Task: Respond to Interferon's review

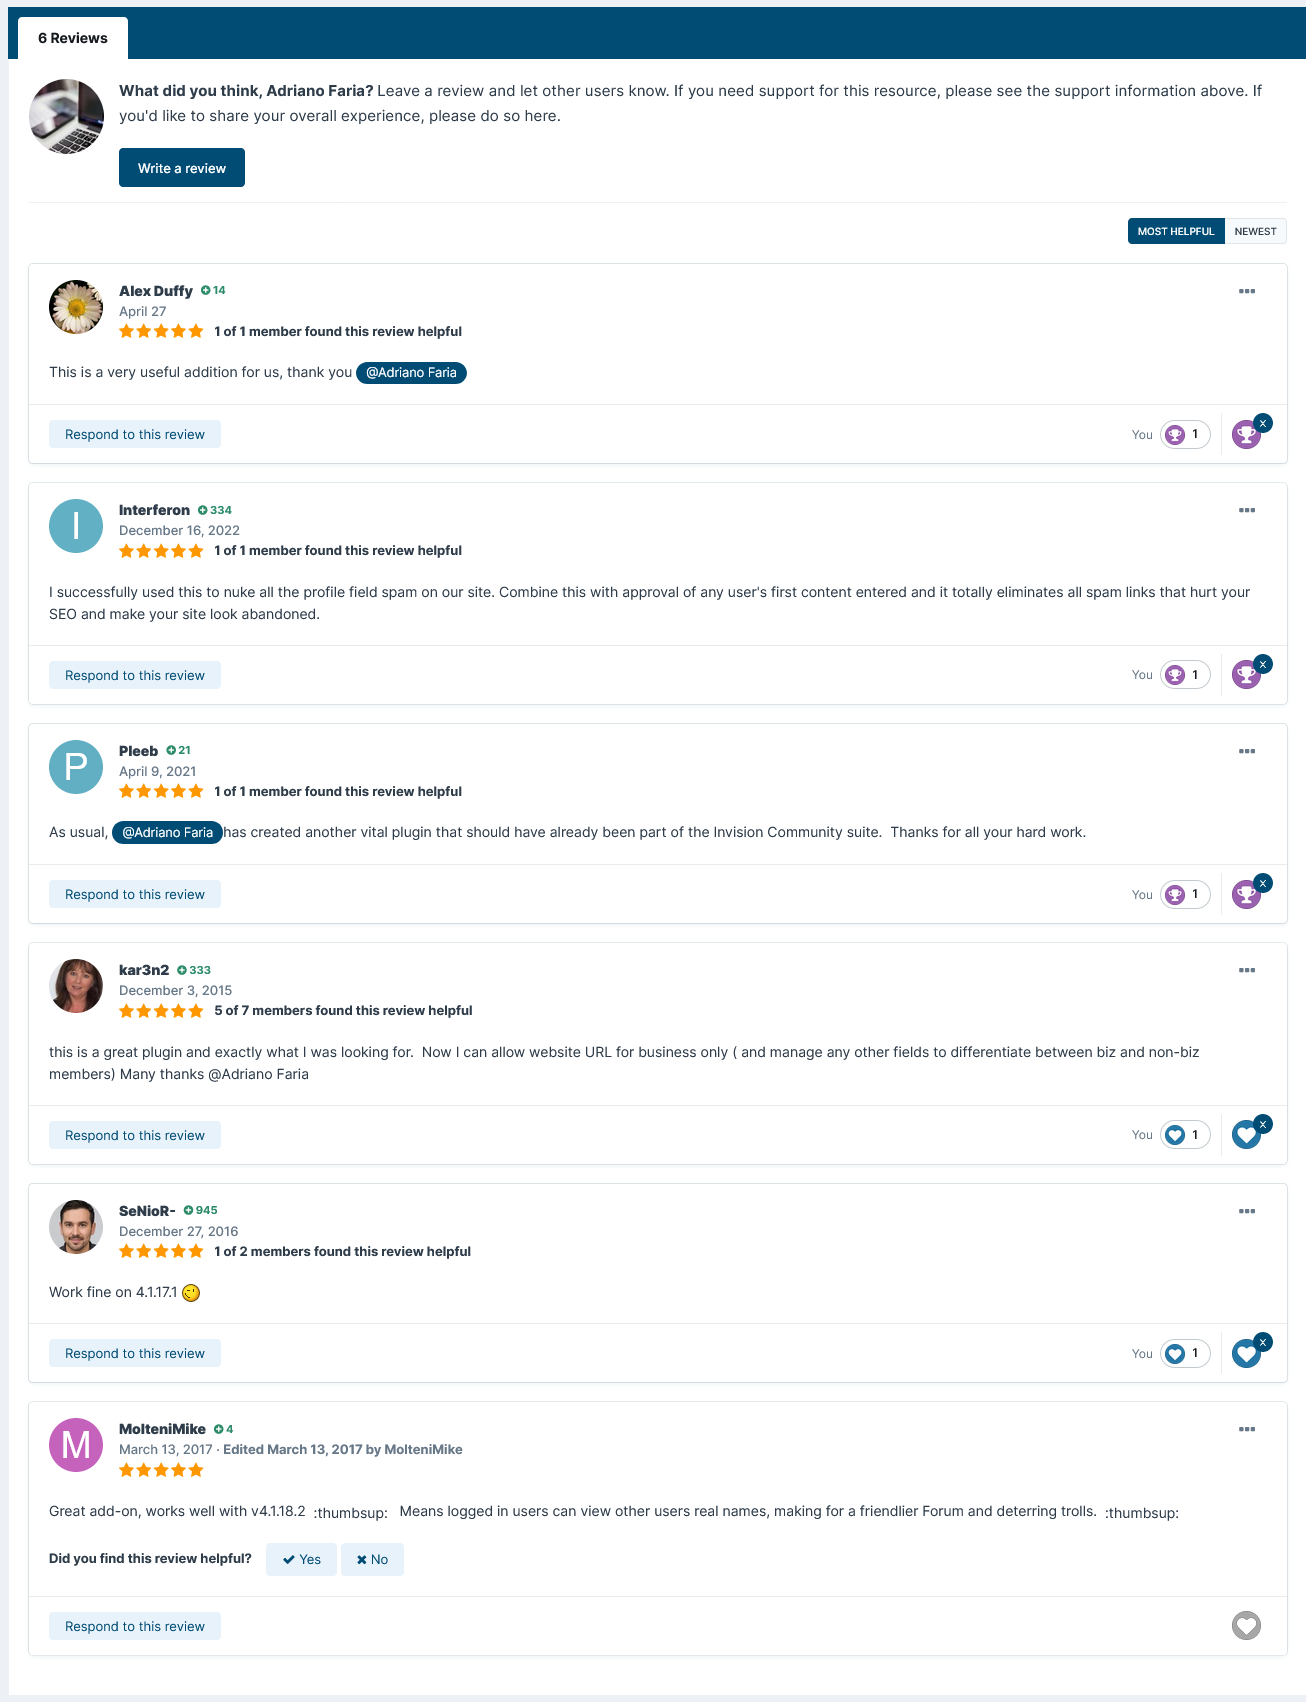Action: click(135, 675)
